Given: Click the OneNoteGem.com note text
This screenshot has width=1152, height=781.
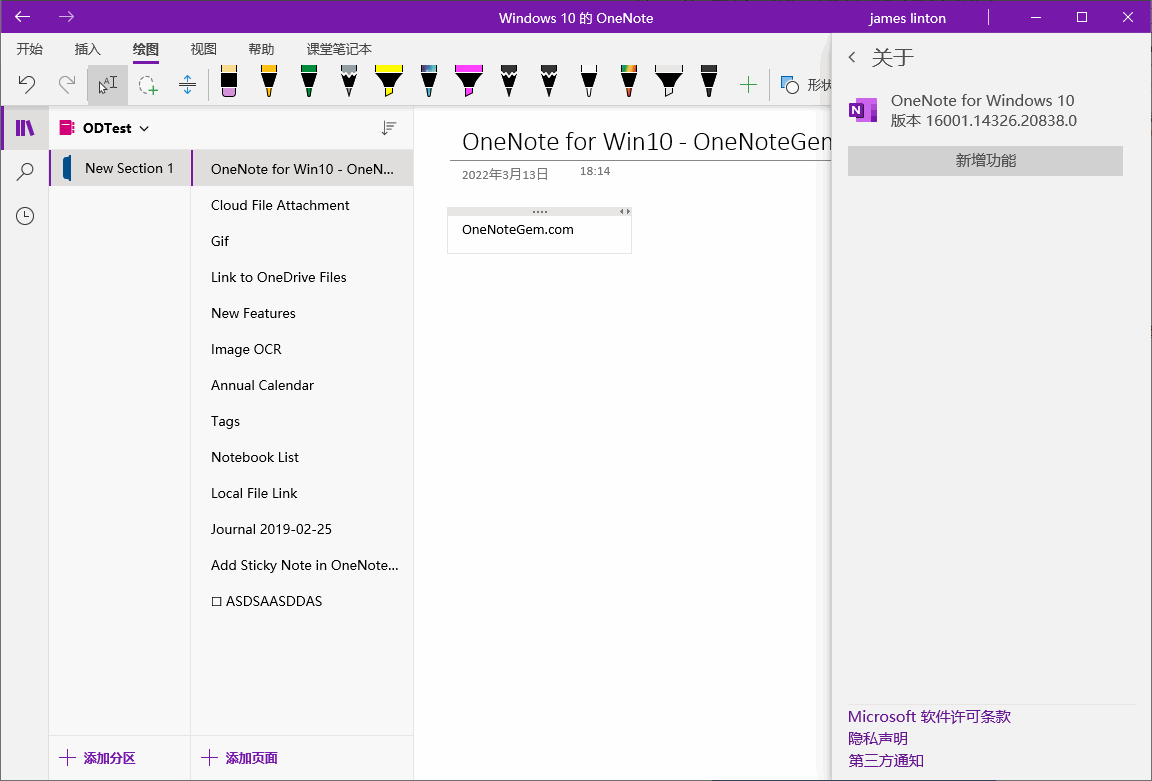Looking at the screenshot, I should click(517, 230).
